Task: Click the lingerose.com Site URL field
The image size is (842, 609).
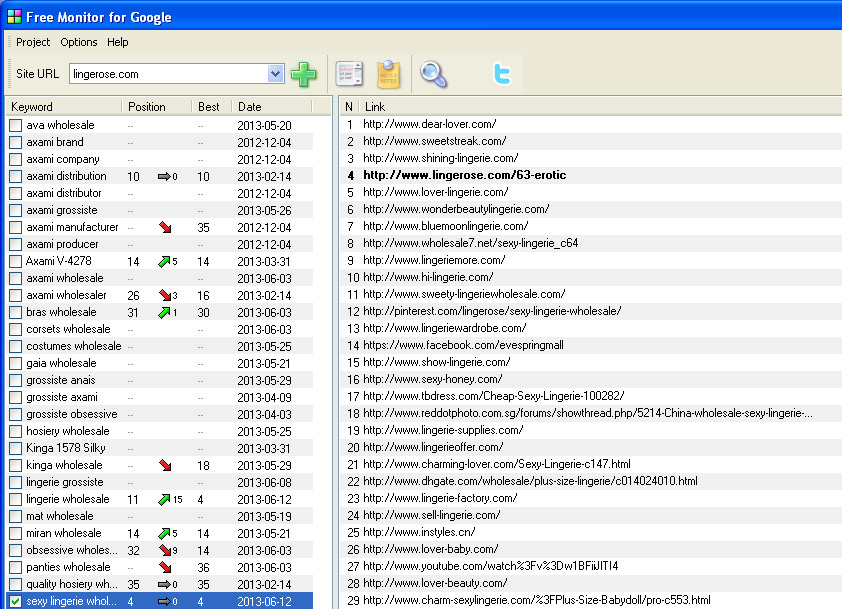Action: (x=169, y=74)
